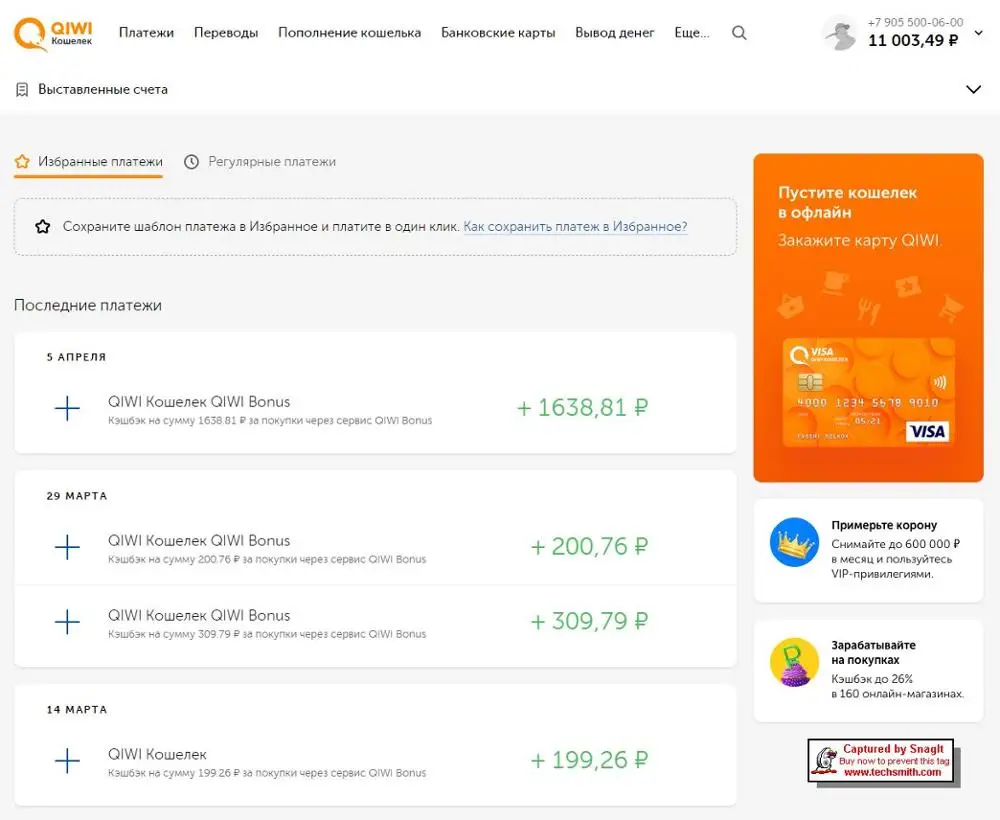Click the Кэшбэк на сумму 309.79 ₽ description
The height and width of the screenshot is (820, 1000).
pos(267,634)
